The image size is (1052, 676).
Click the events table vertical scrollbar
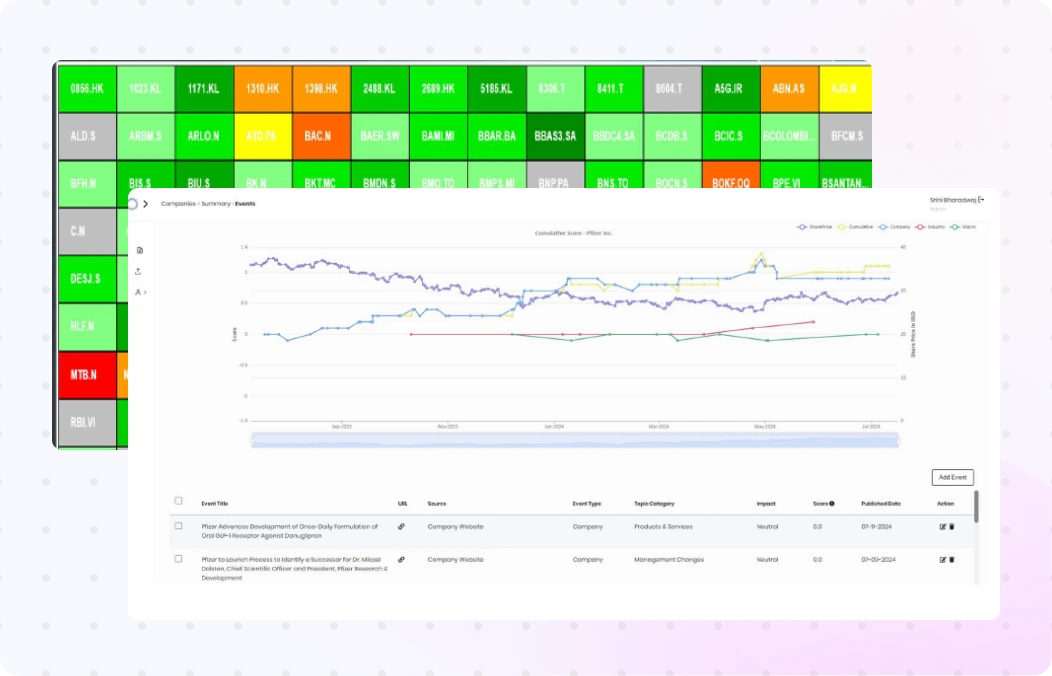[x=976, y=507]
